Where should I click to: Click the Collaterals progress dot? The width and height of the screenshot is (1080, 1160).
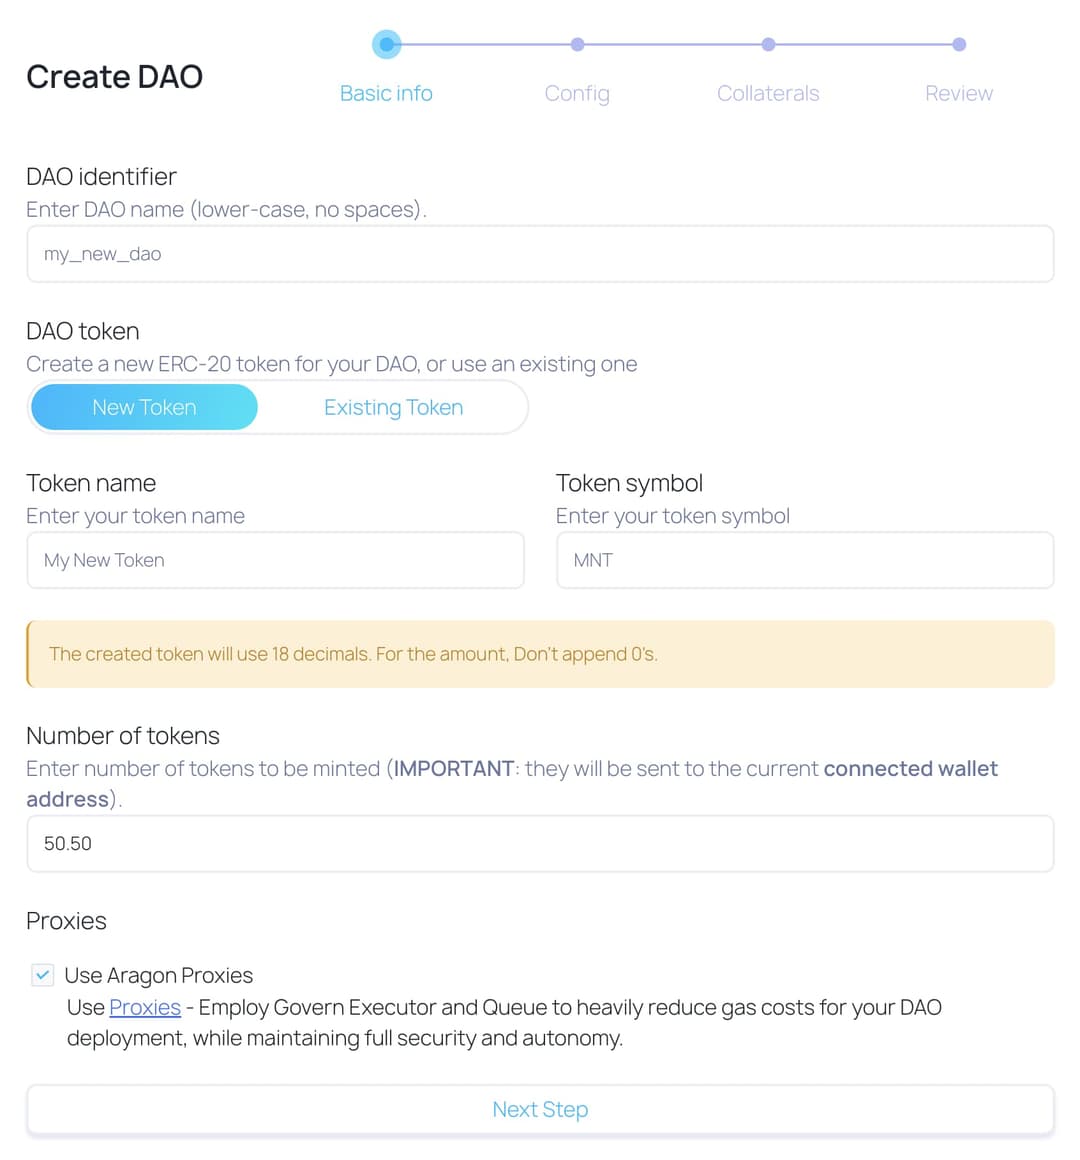coord(768,44)
